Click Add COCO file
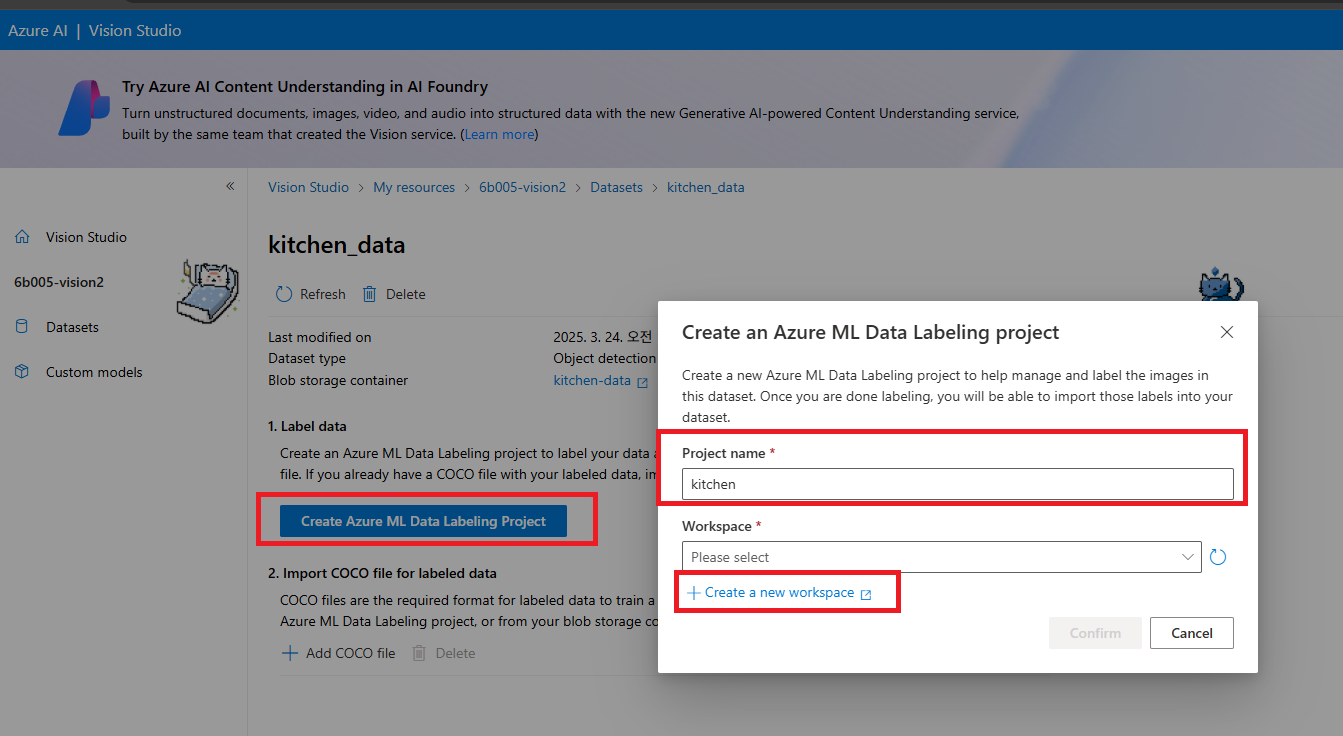This screenshot has width=1343, height=736. [x=350, y=653]
